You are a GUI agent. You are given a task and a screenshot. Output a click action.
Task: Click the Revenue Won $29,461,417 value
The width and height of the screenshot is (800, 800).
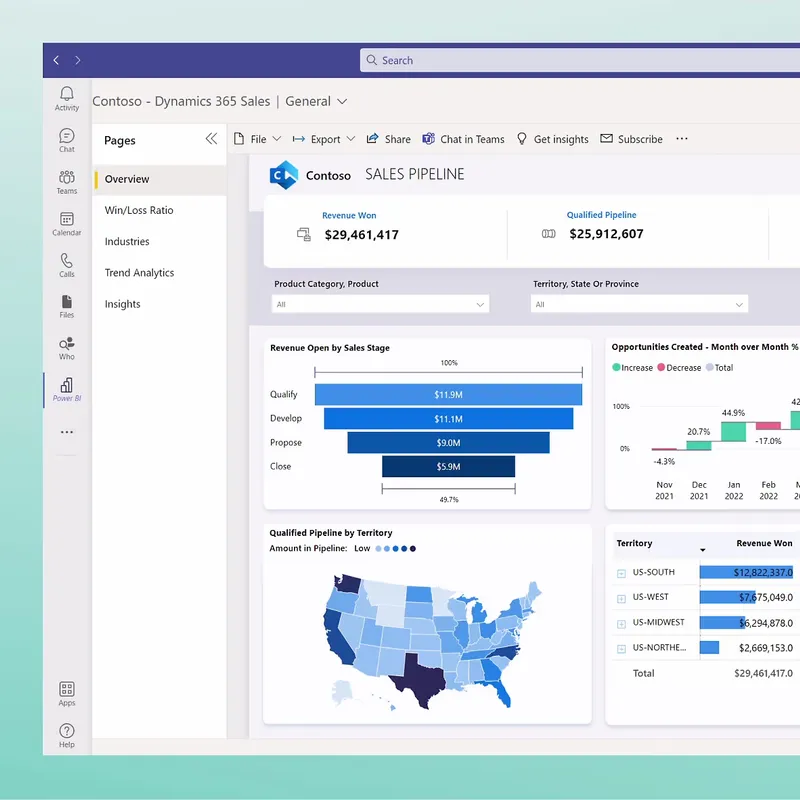coord(362,235)
